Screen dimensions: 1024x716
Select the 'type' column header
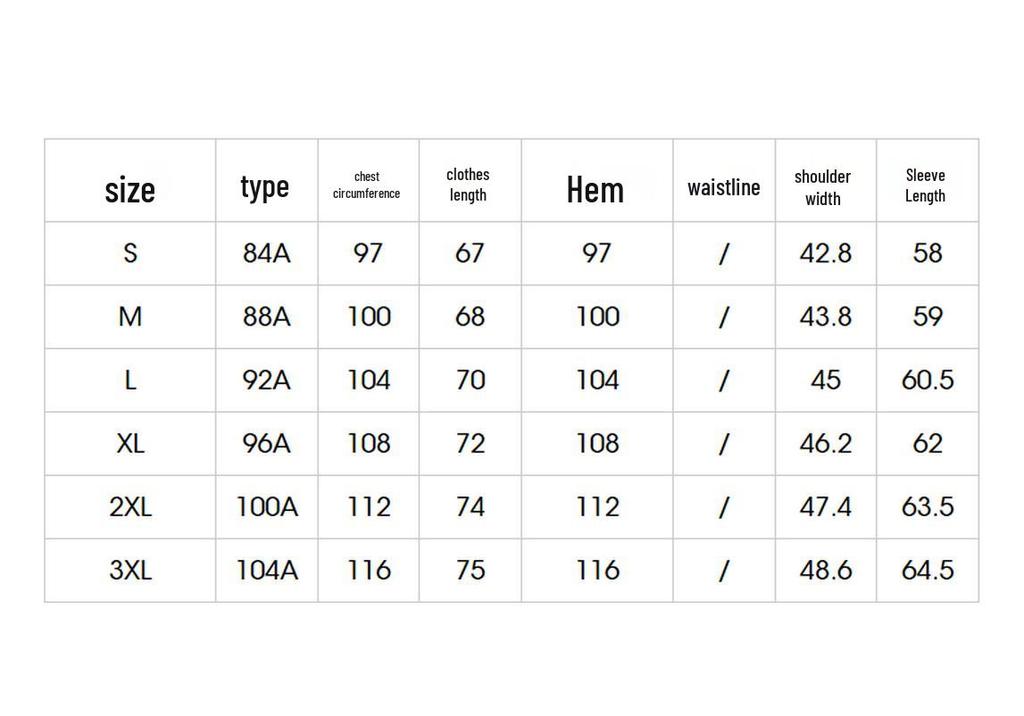[x=264, y=188]
